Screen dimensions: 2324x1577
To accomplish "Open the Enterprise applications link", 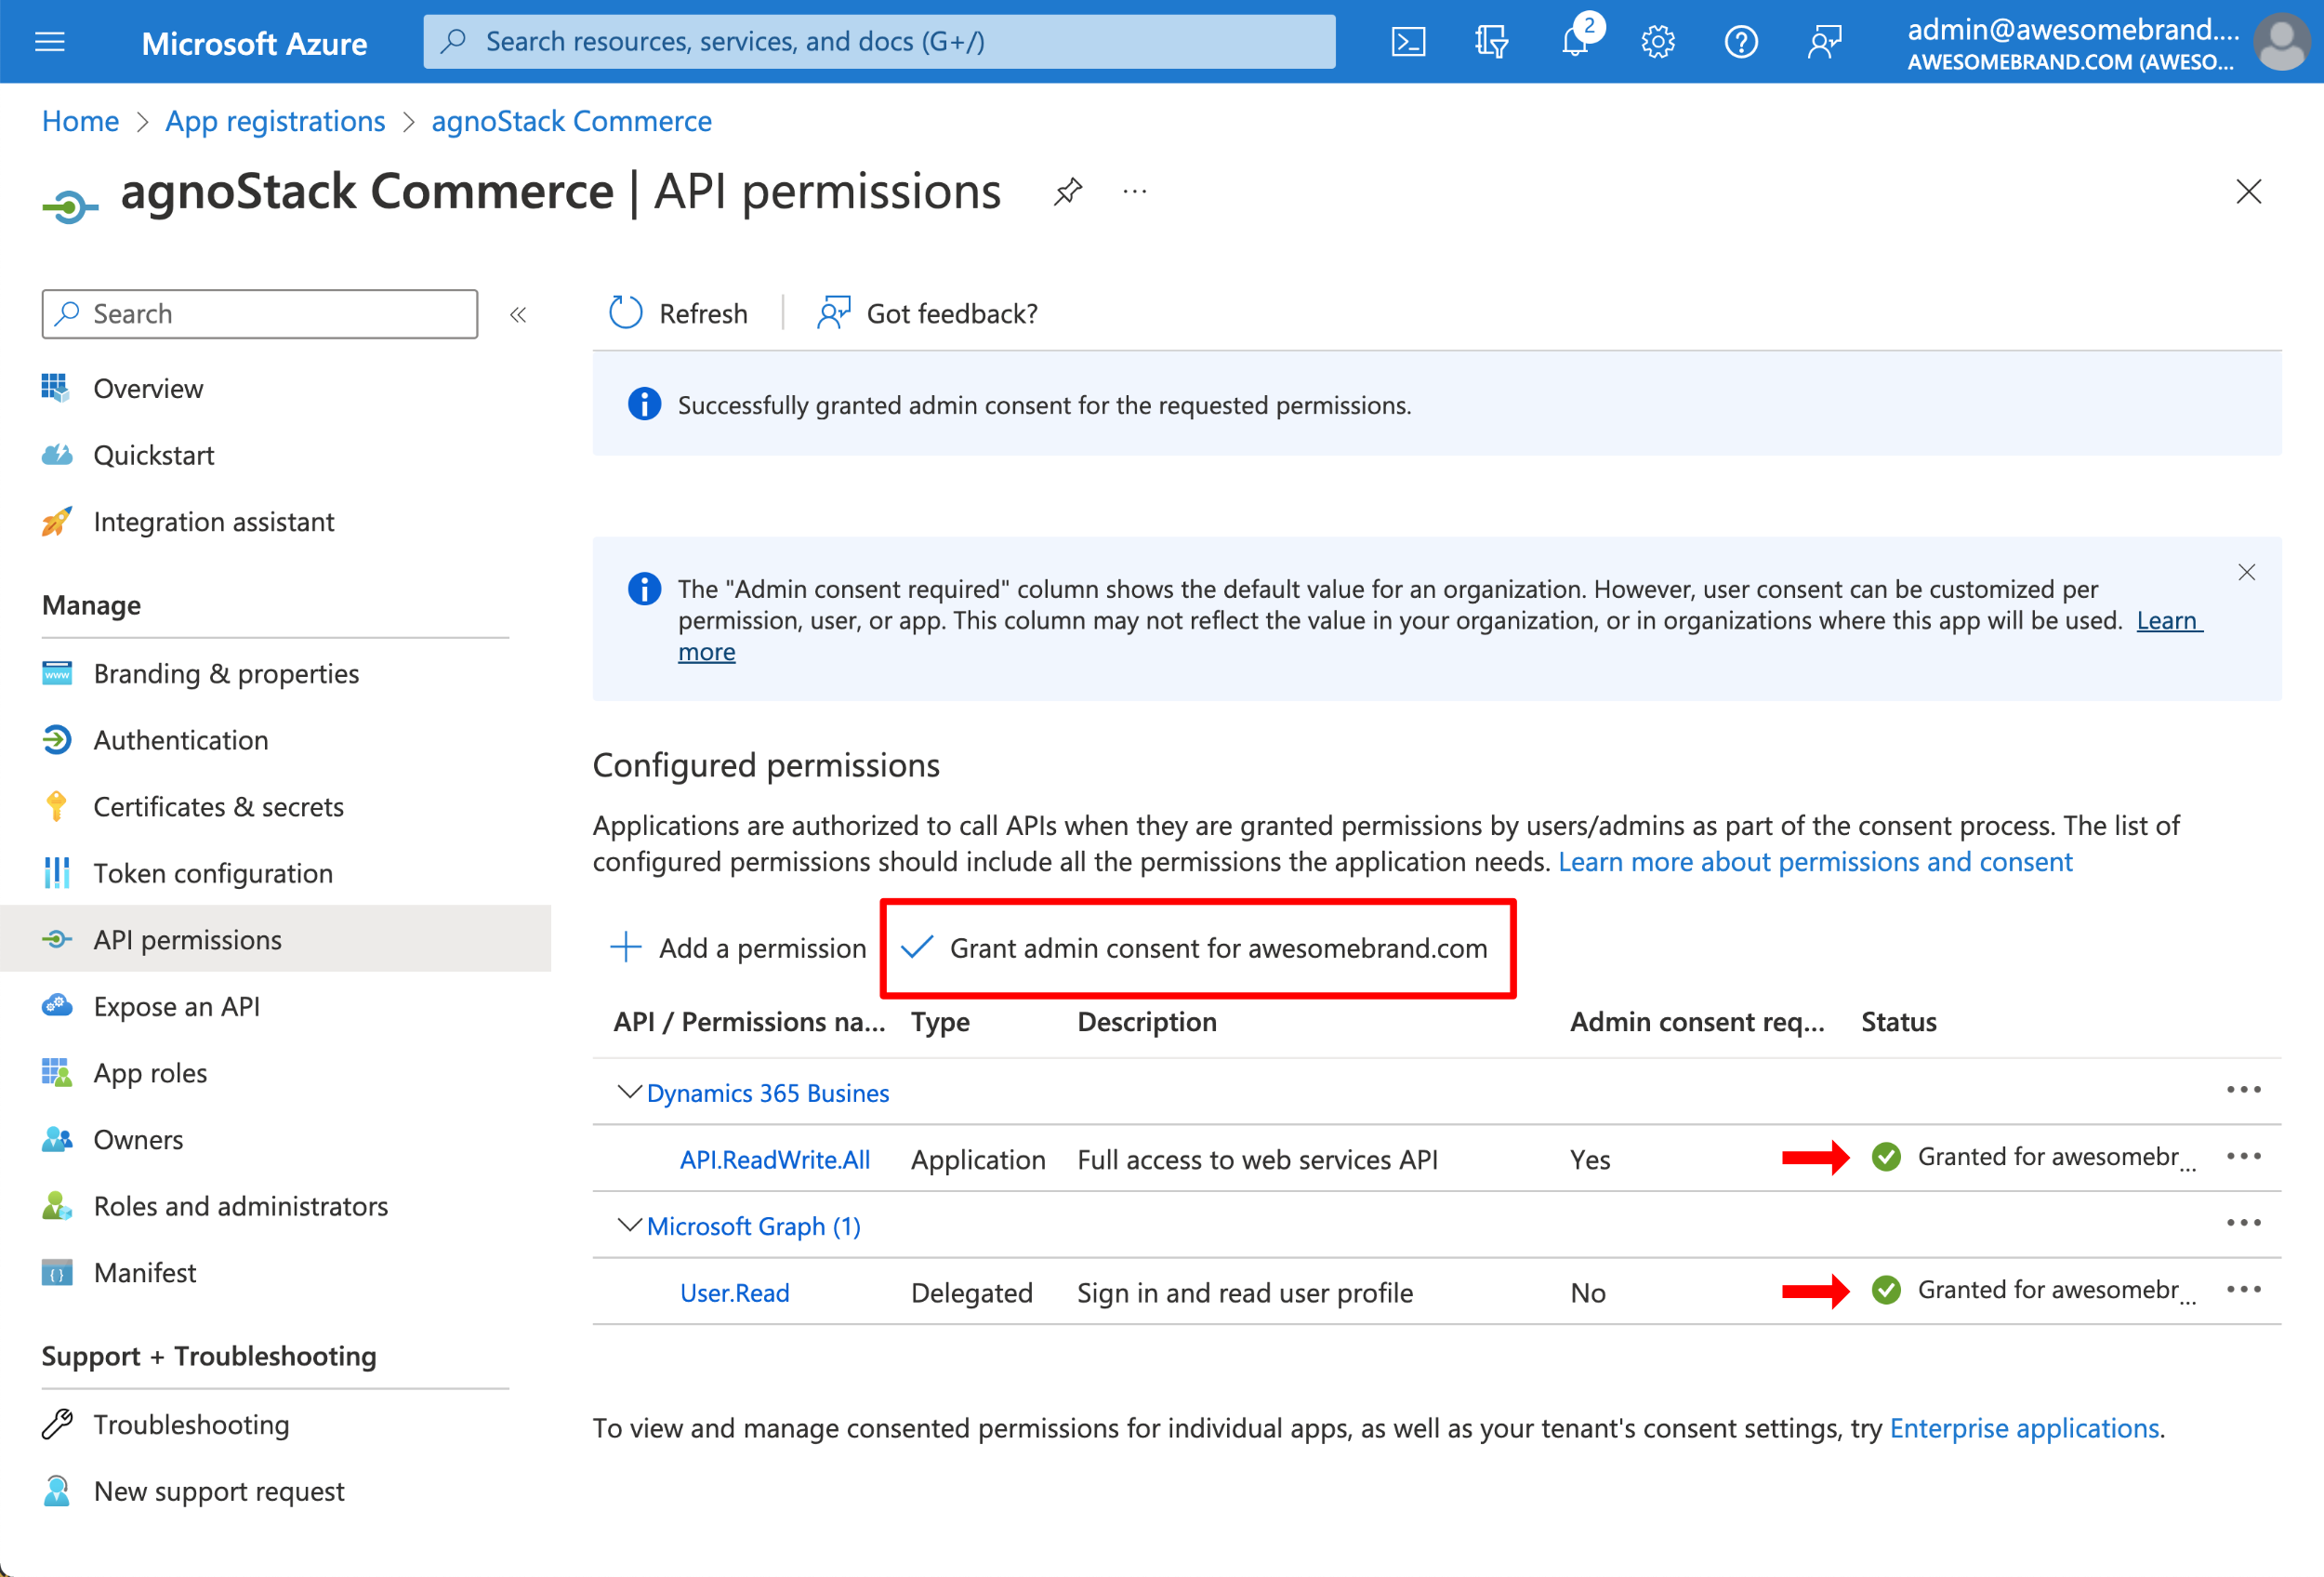I will (2024, 1428).
